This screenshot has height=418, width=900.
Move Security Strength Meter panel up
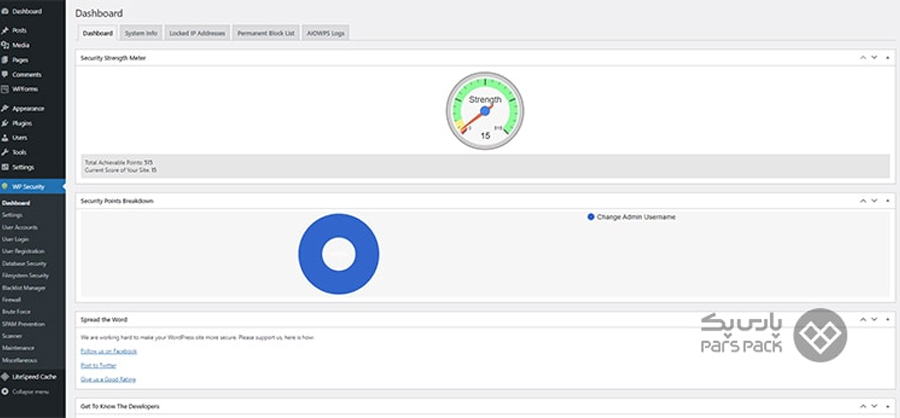863,57
